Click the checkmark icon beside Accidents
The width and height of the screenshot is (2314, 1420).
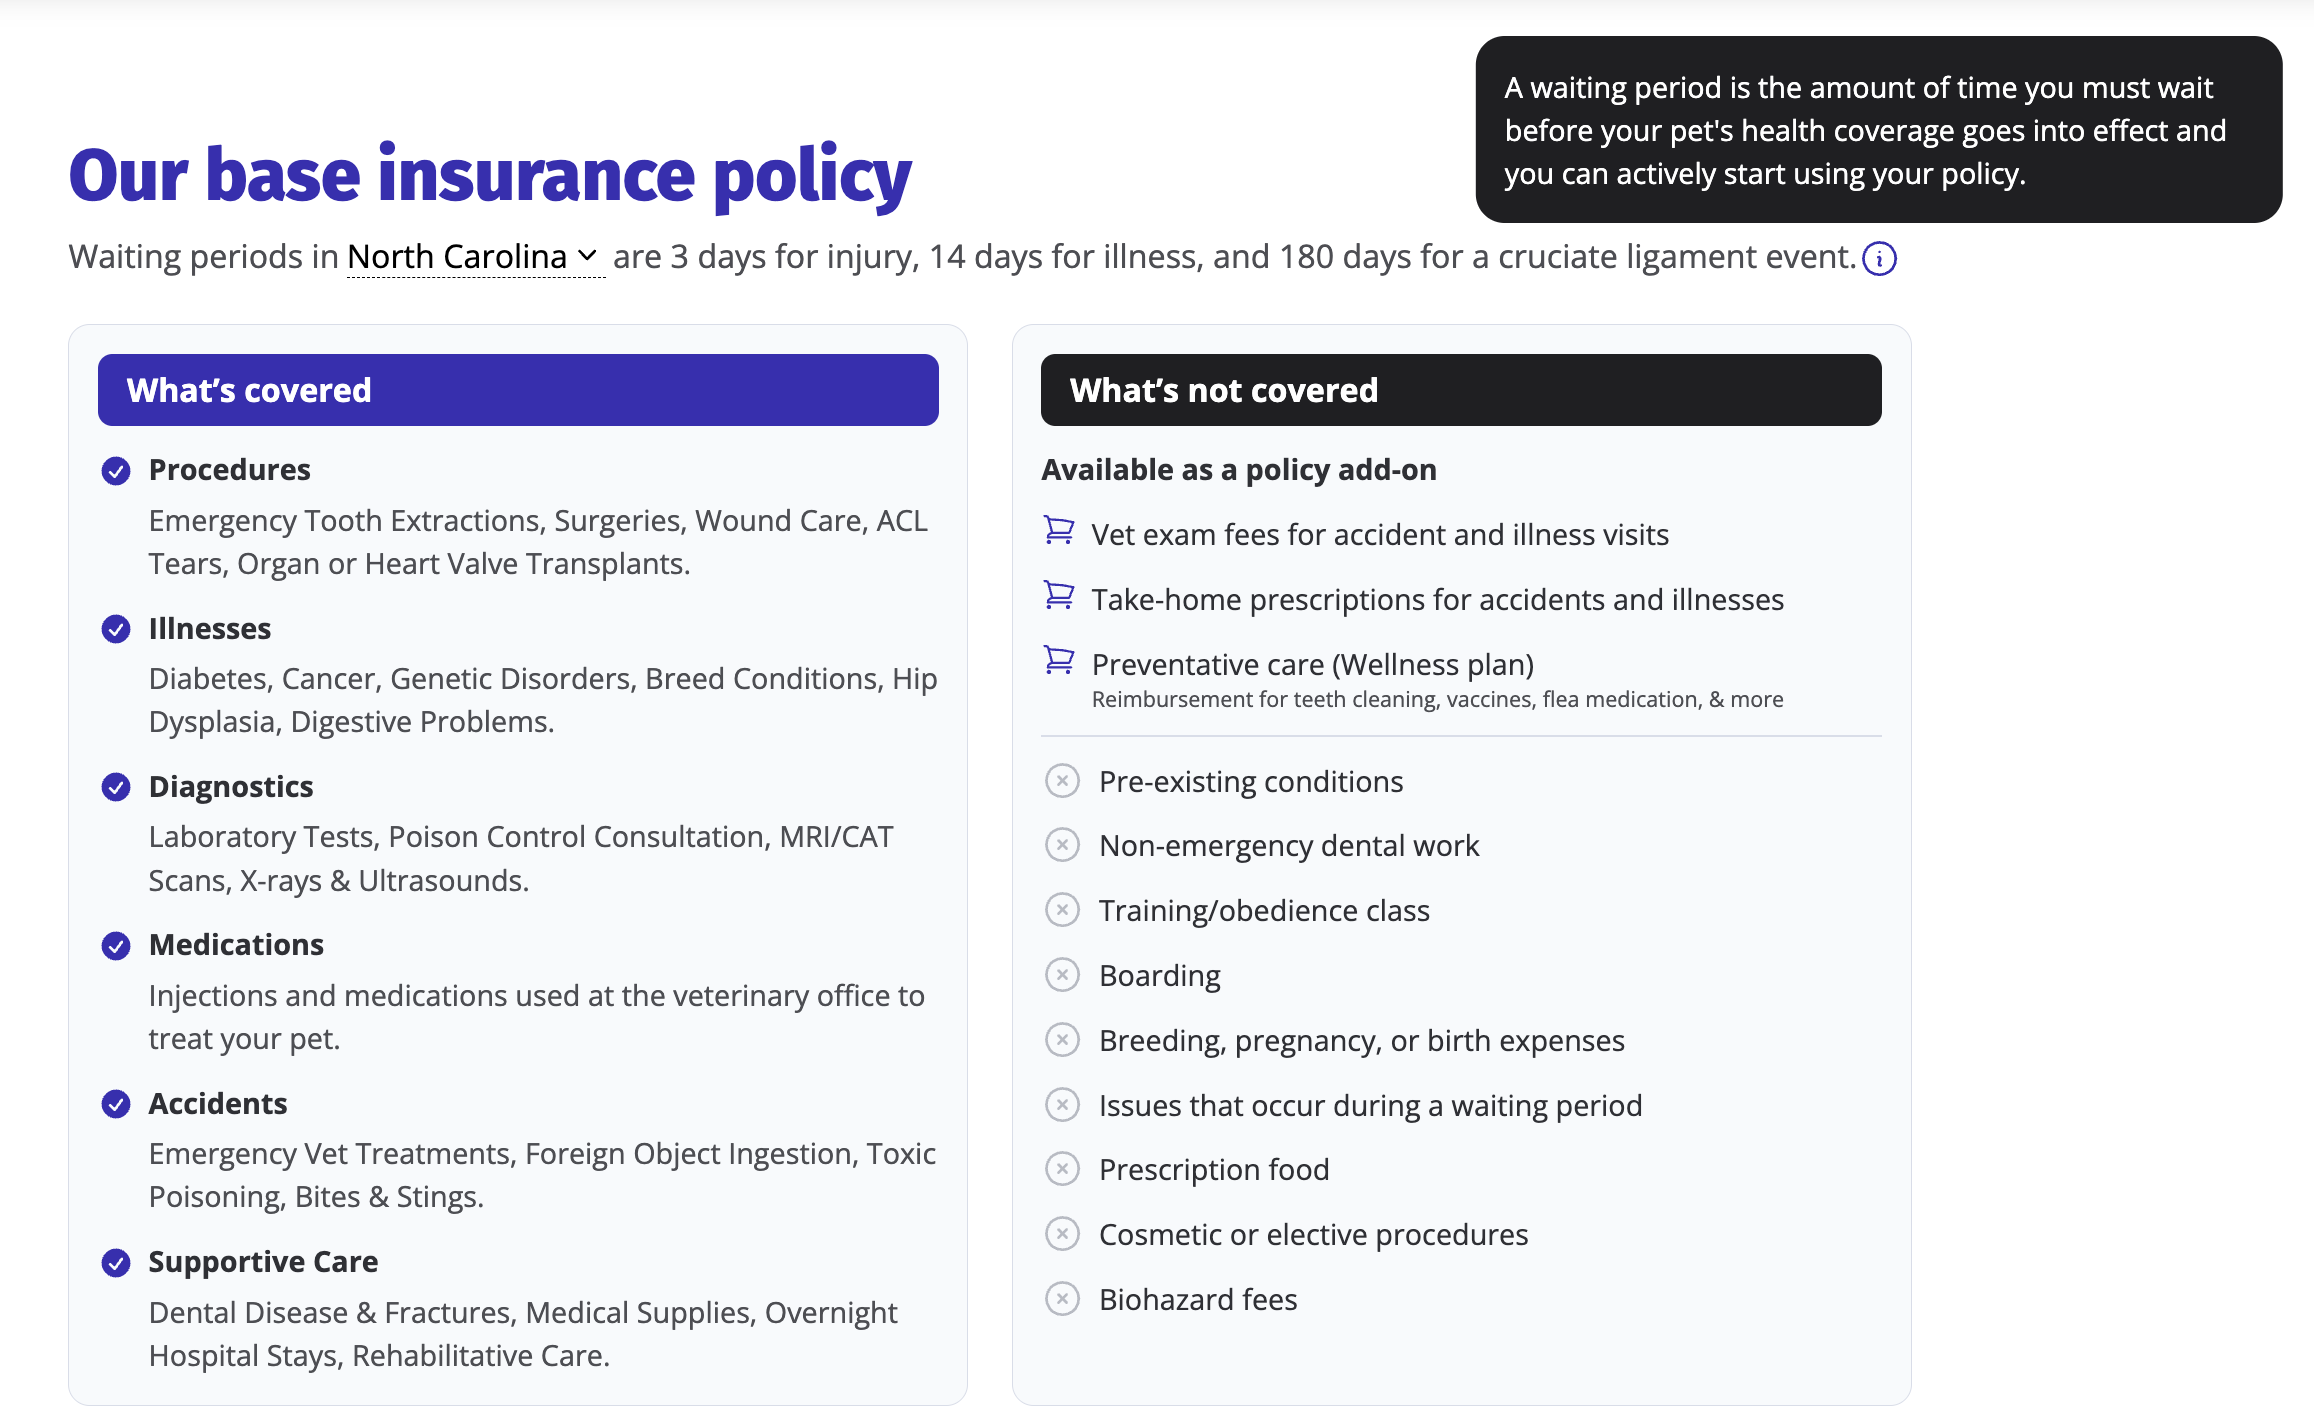point(116,1104)
